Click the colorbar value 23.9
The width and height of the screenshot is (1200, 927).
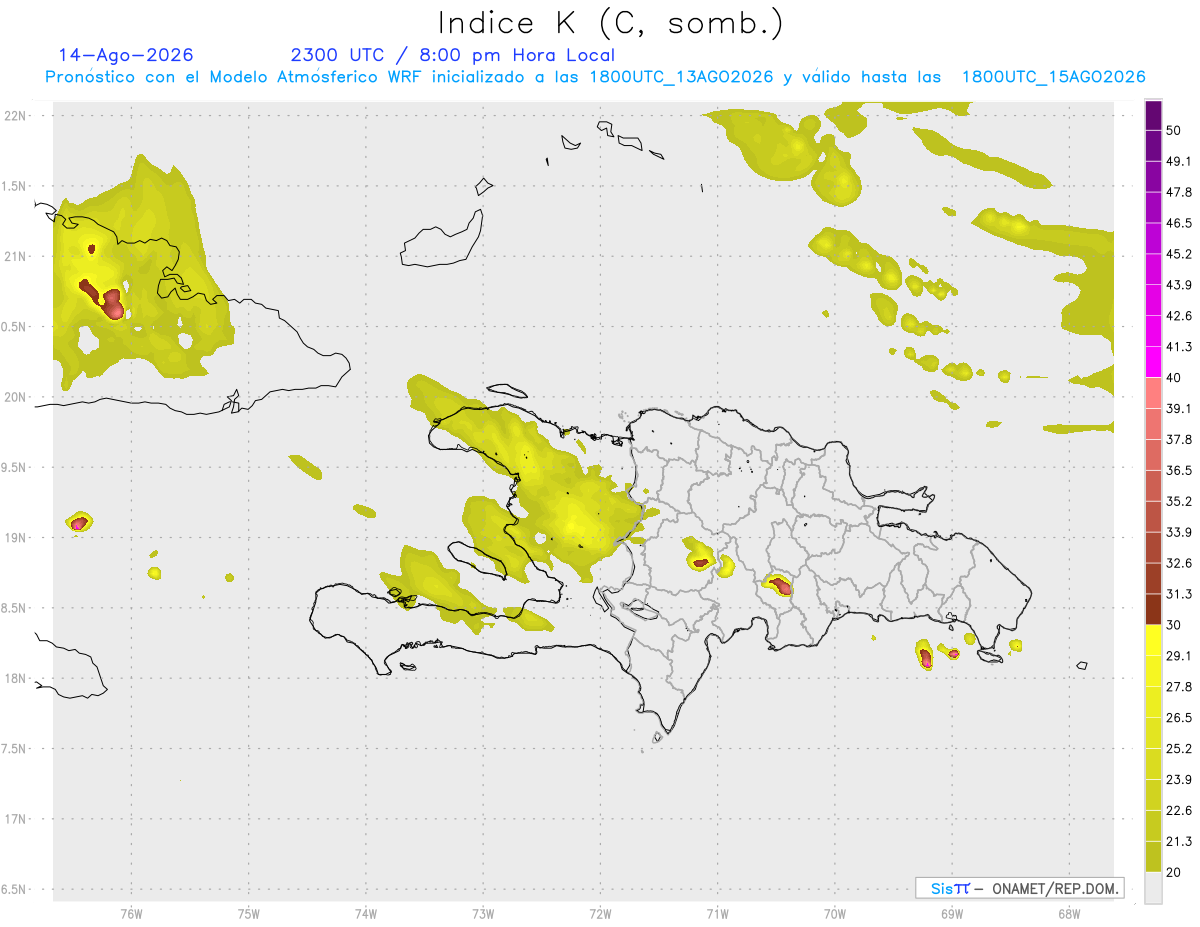[1179, 780]
